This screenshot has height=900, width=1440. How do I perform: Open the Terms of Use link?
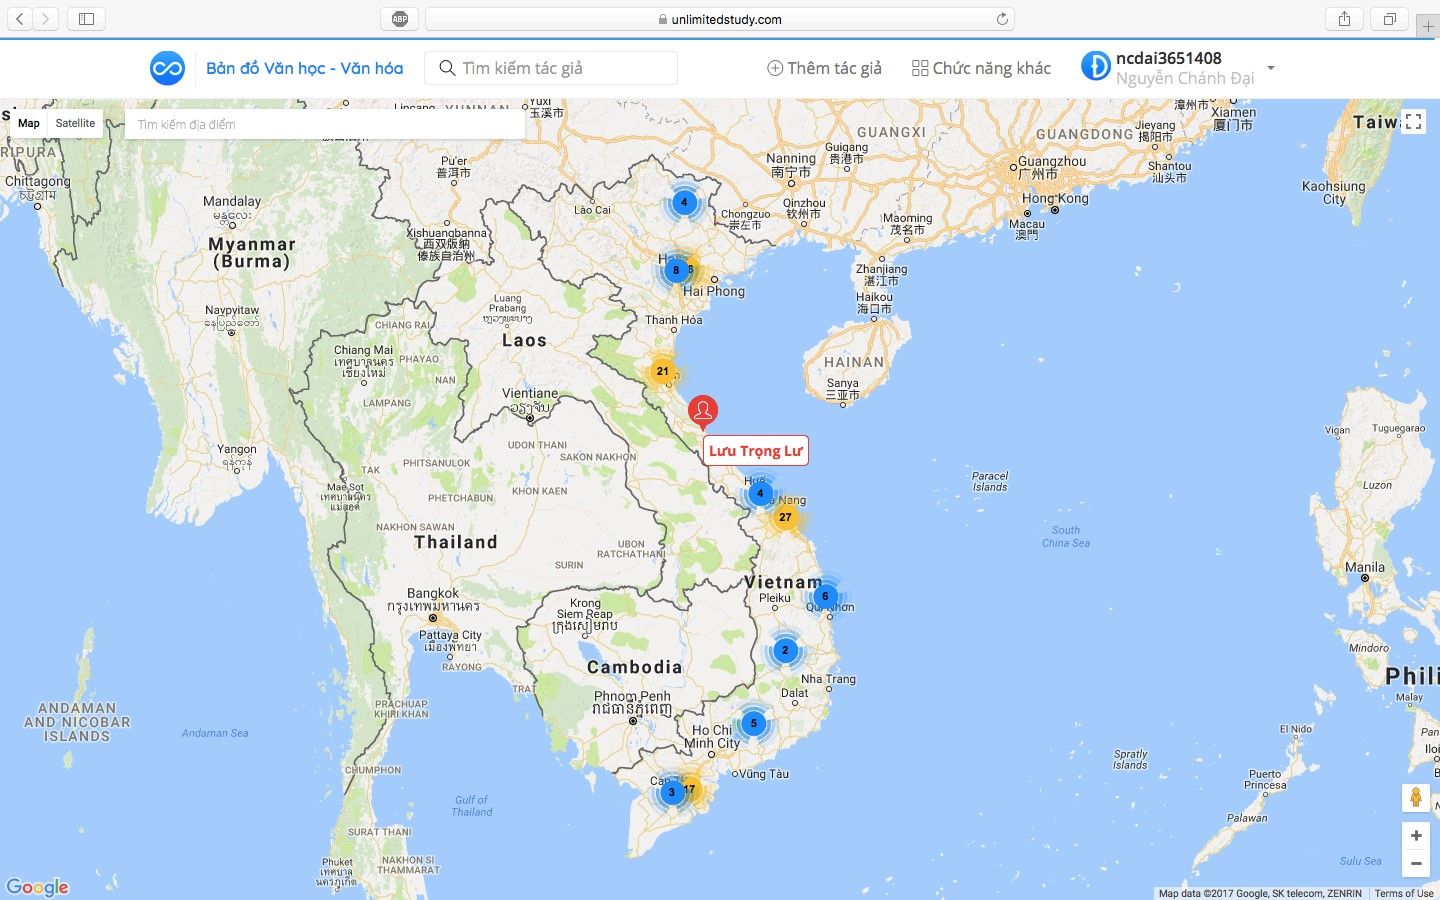1403,893
